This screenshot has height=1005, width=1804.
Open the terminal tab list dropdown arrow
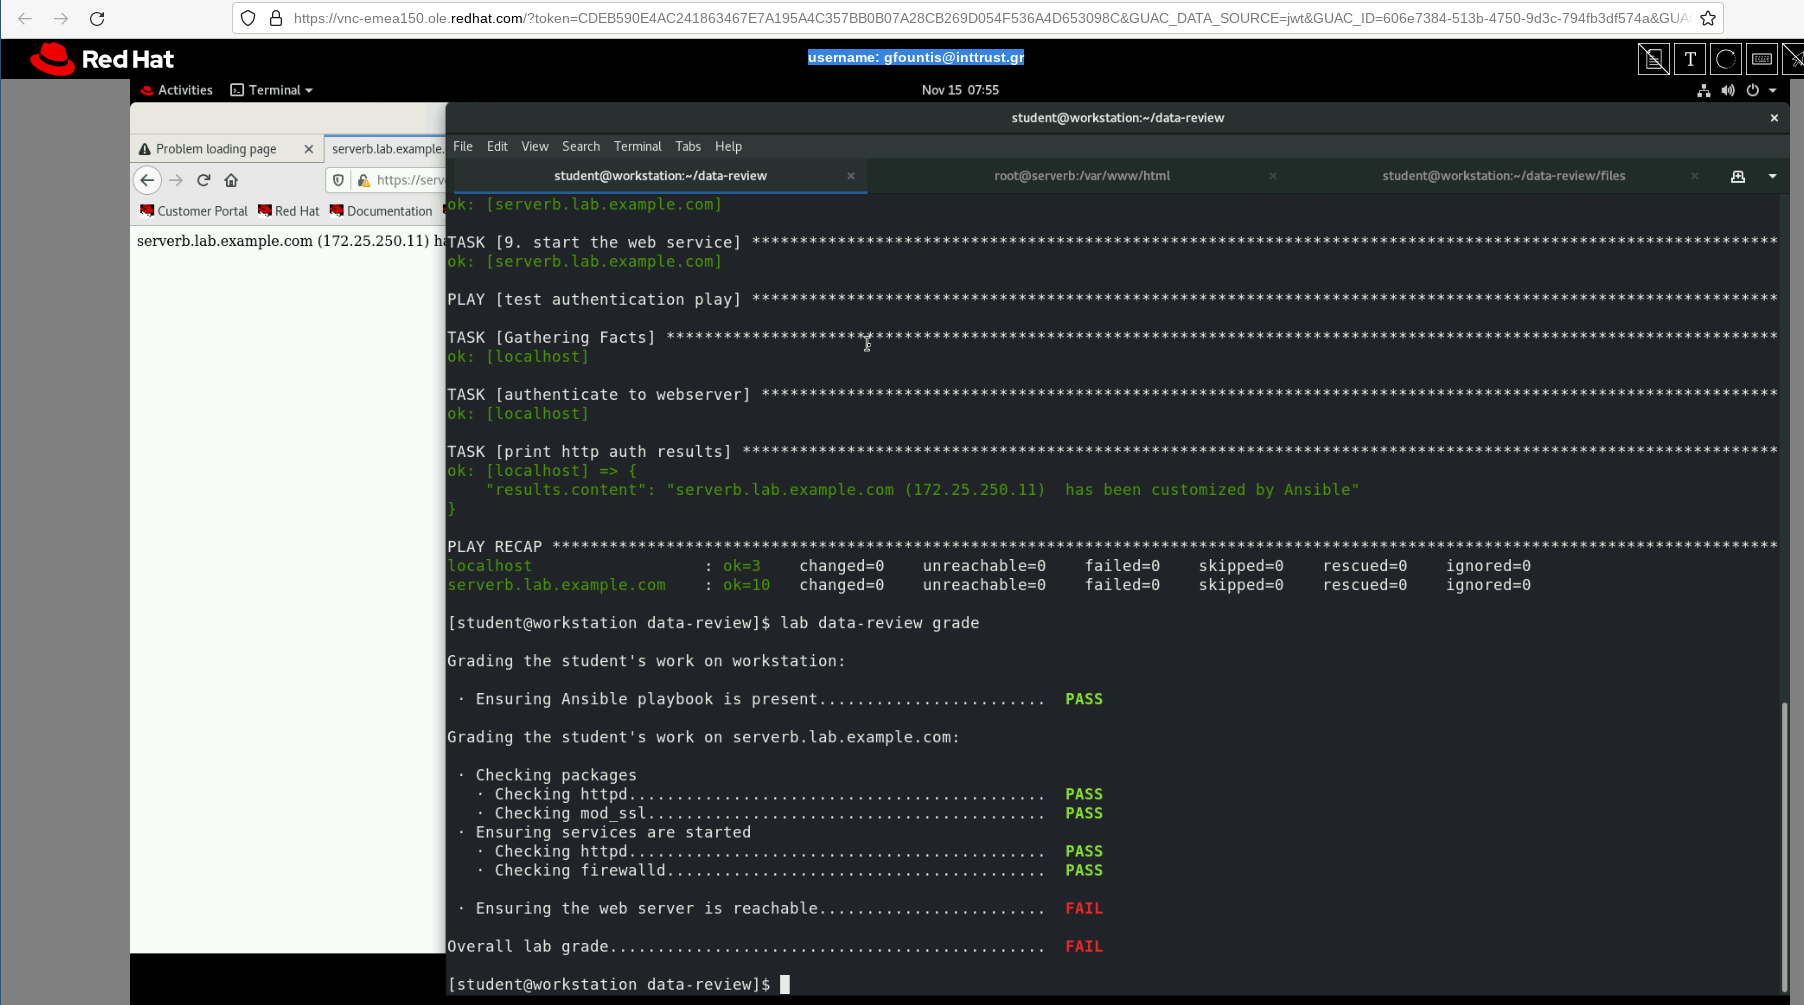pyautogui.click(x=1774, y=175)
